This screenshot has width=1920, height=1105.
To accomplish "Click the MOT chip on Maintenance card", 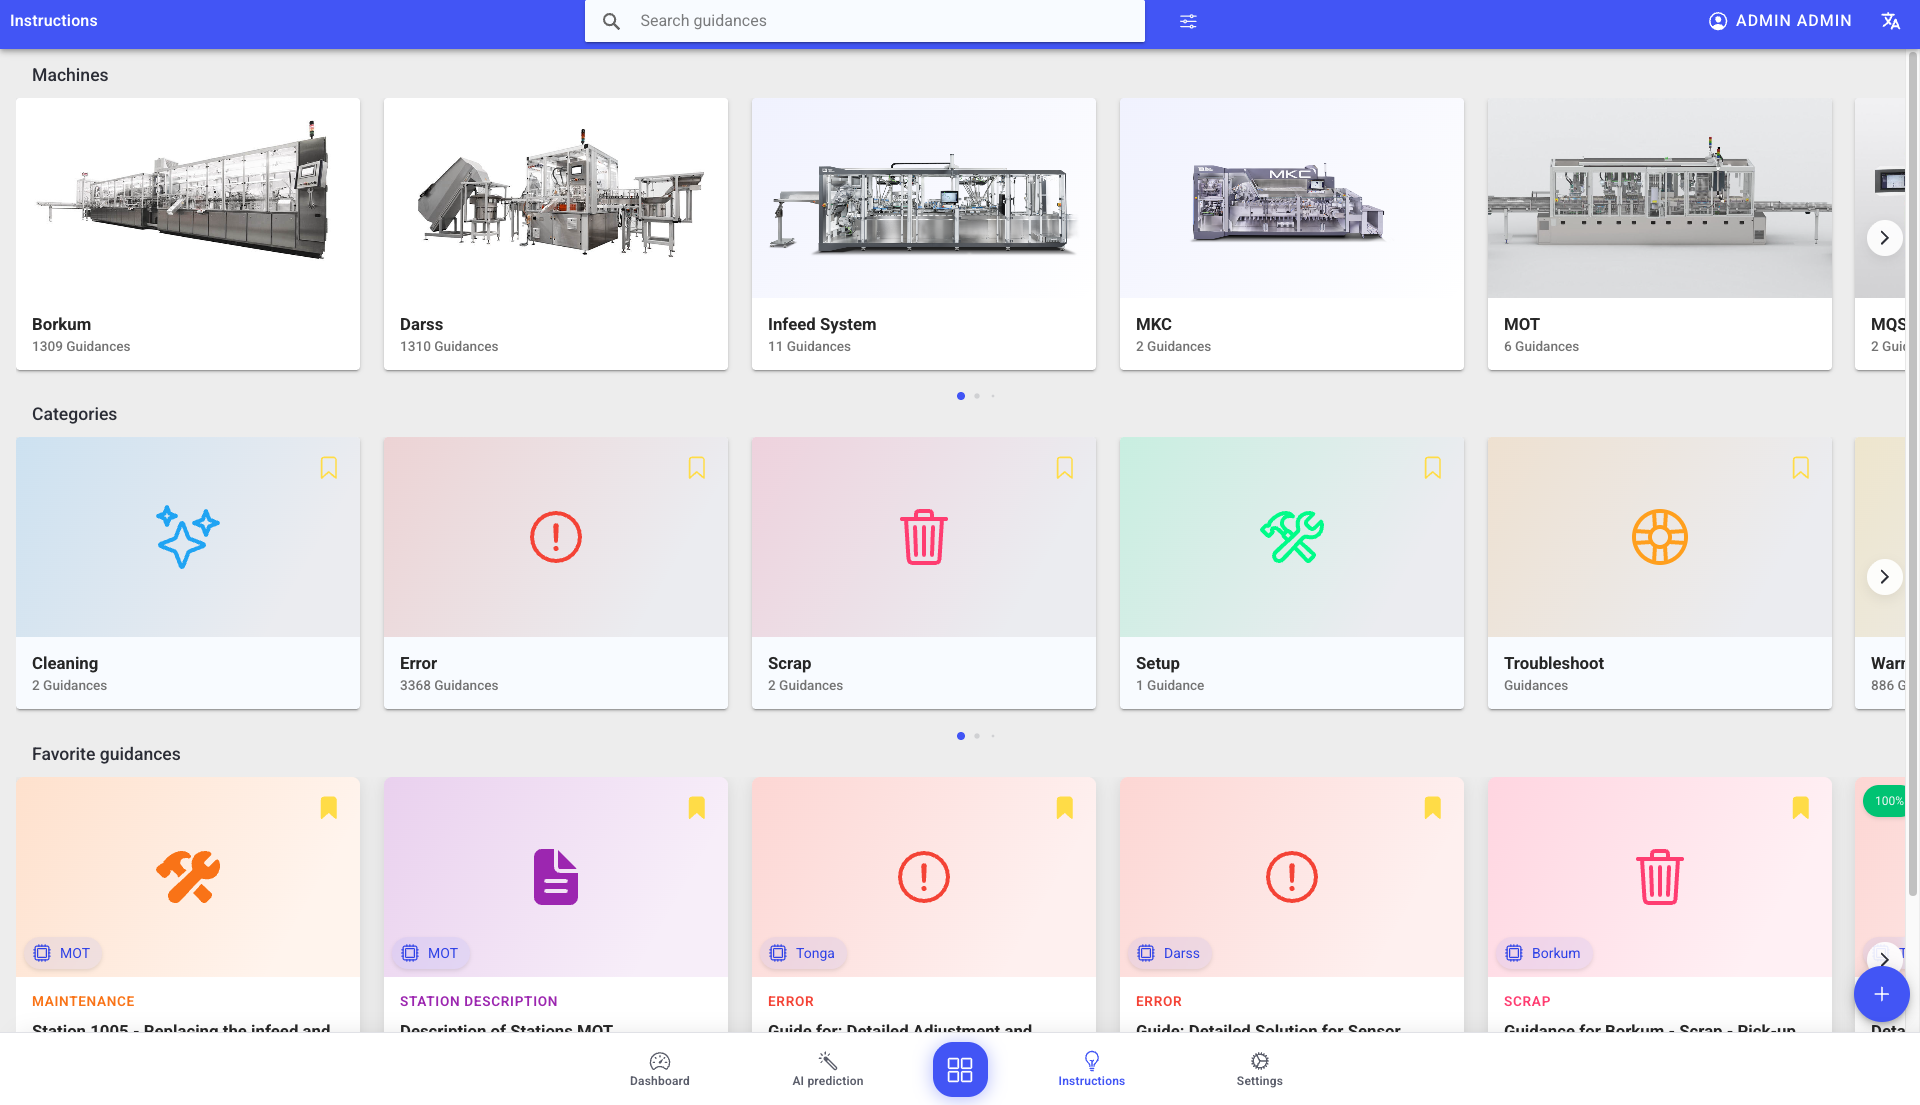I will (63, 953).
